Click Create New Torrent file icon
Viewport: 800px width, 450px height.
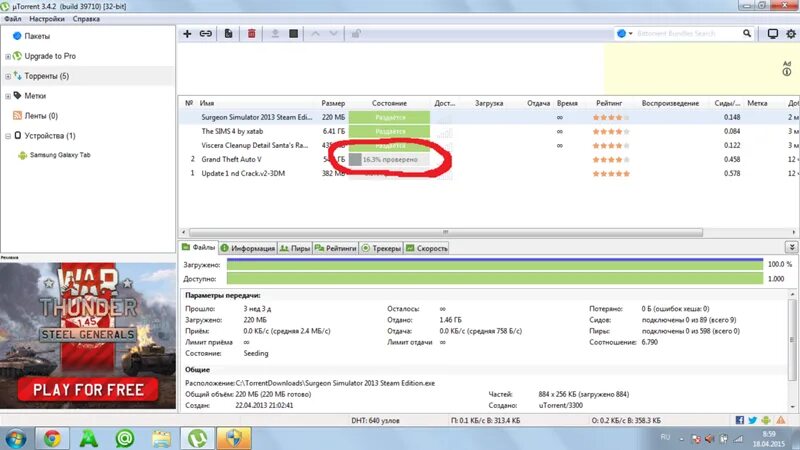pyautogui.click(x=229, y=34)
